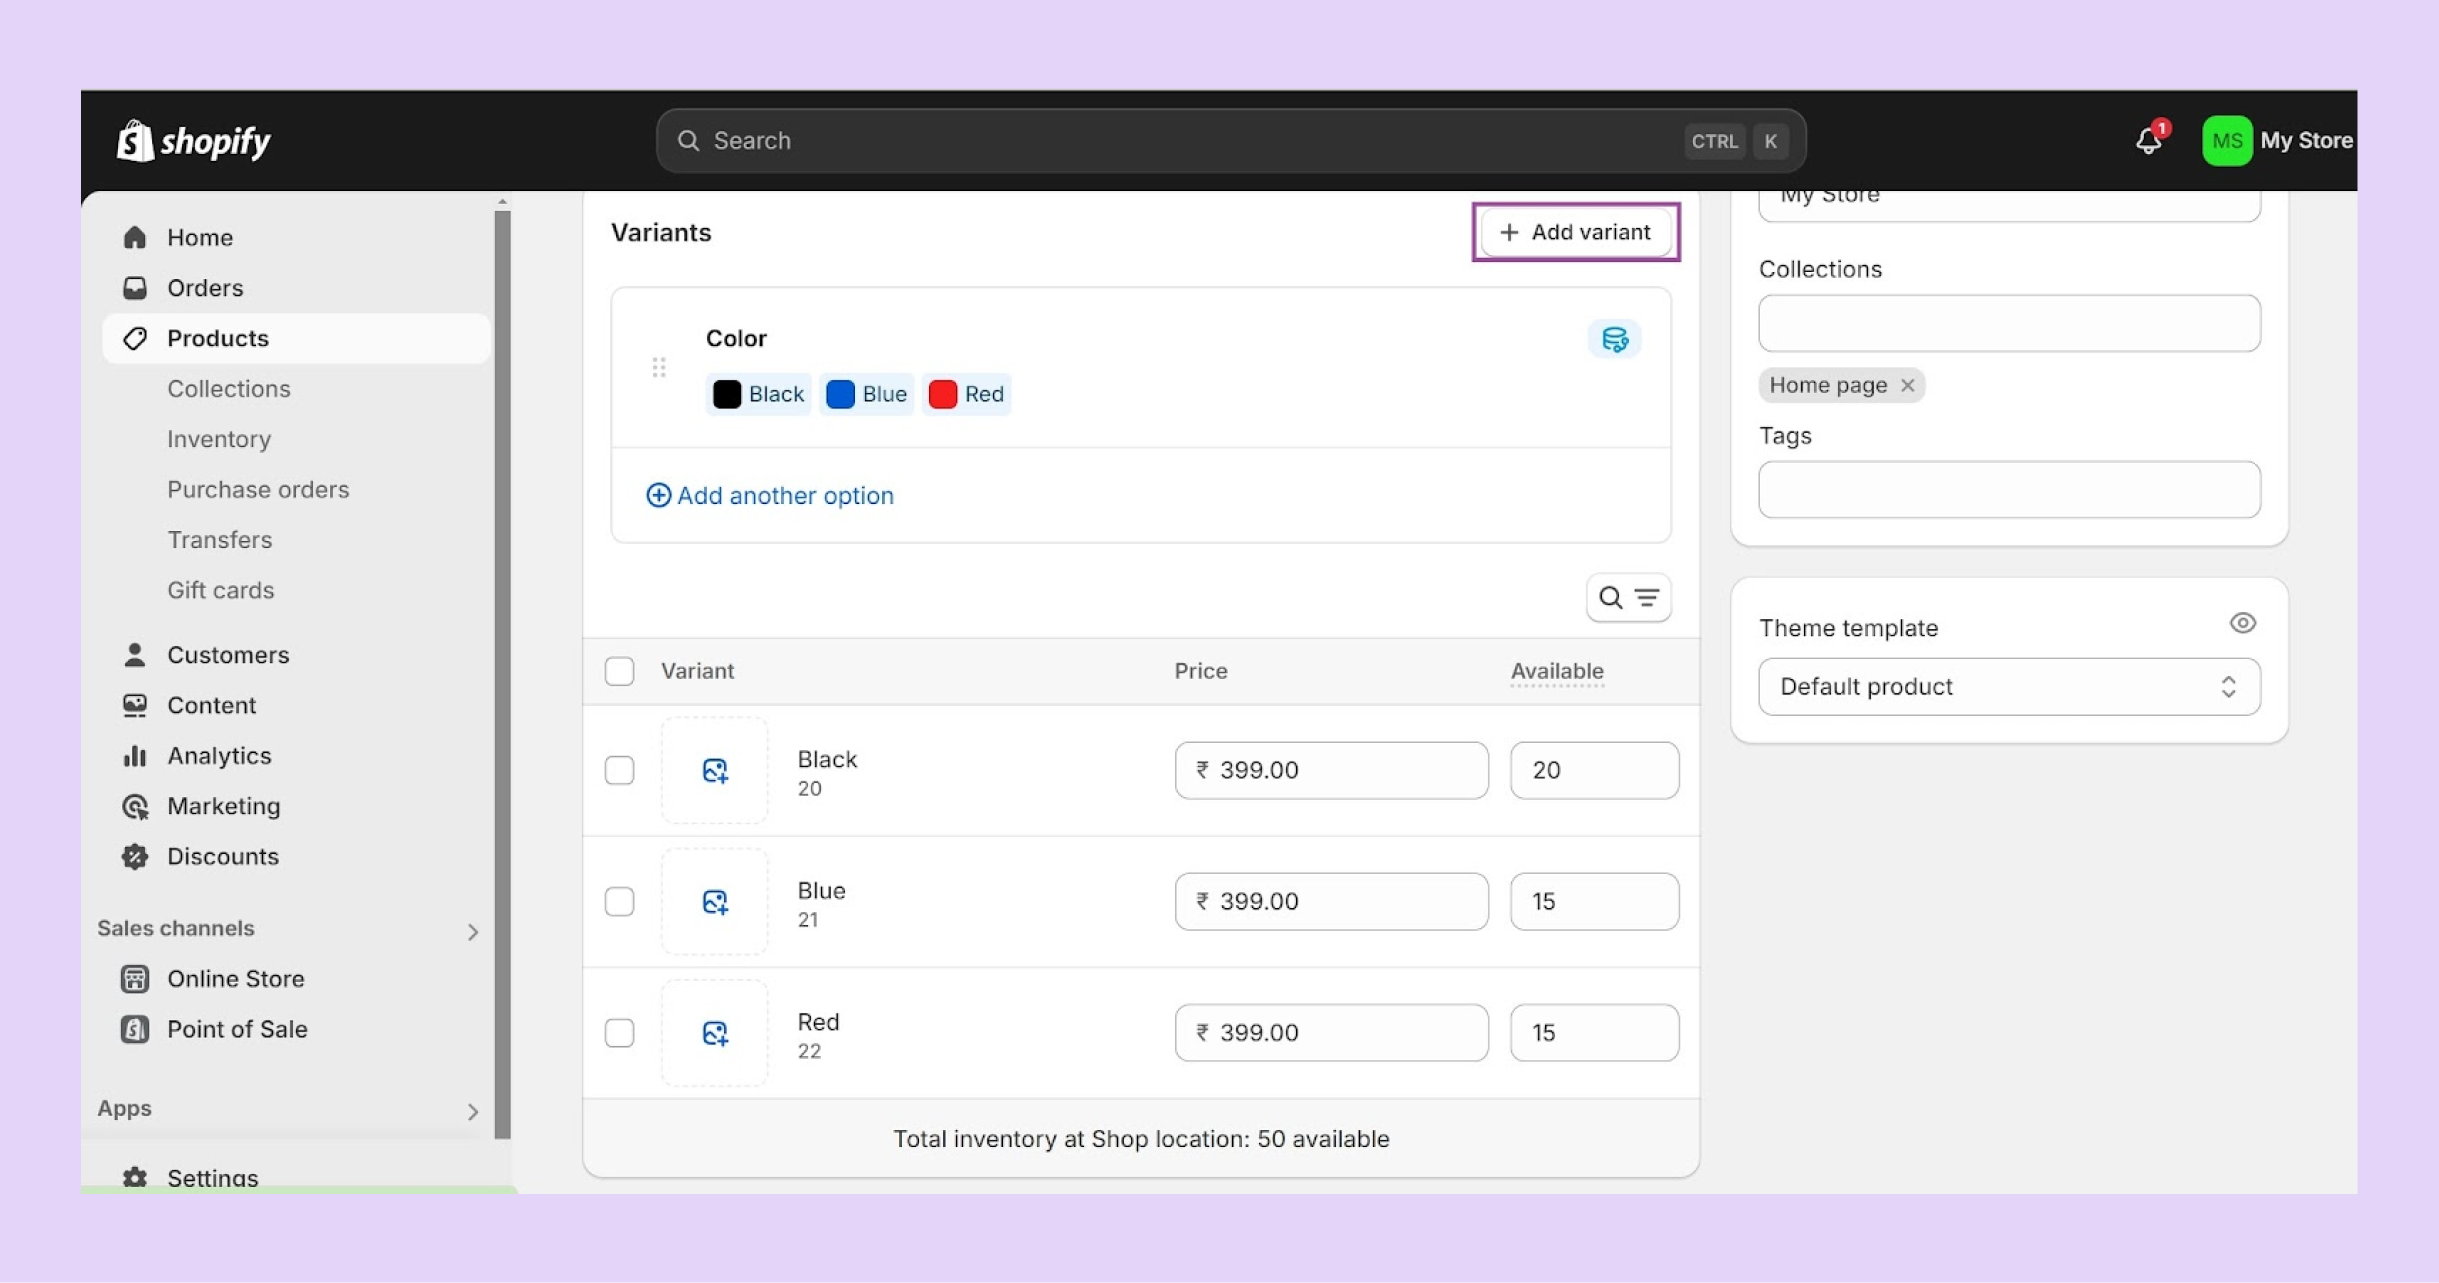Open variant search and filter button
The height and width of the screenshot is (1283, 2439).
point(1628,598)
